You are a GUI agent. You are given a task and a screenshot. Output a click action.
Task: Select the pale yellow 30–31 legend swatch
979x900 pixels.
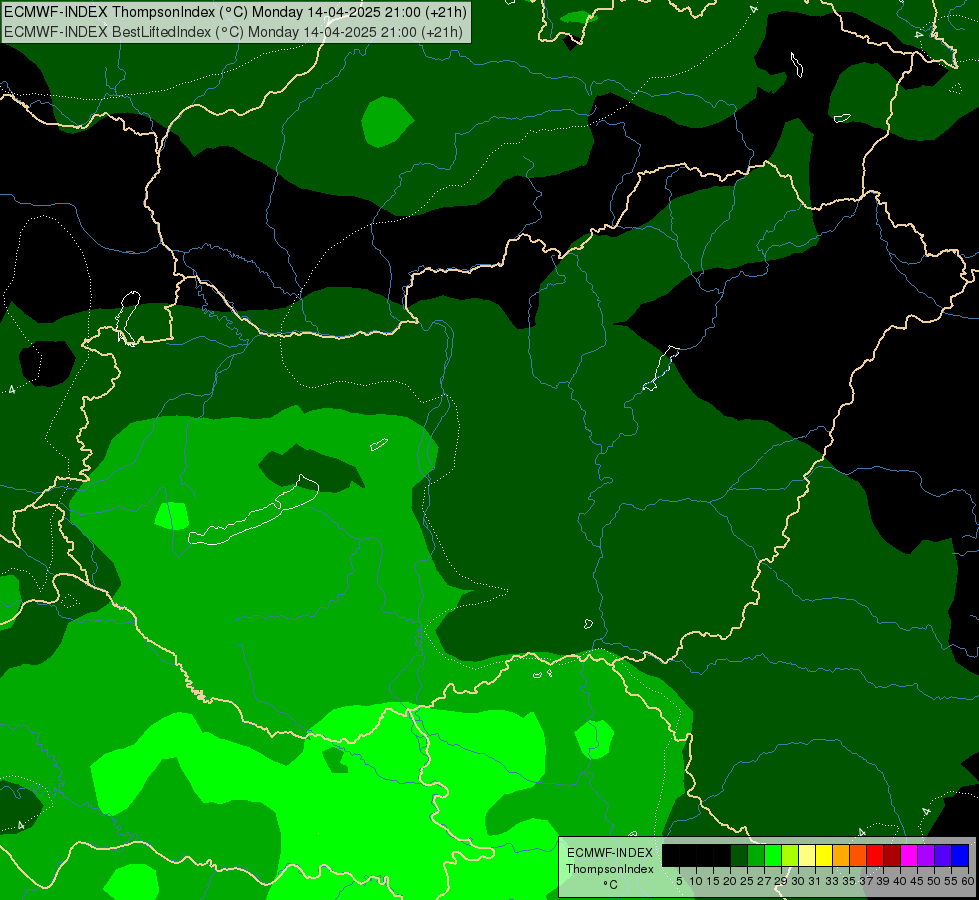point(807,855)
